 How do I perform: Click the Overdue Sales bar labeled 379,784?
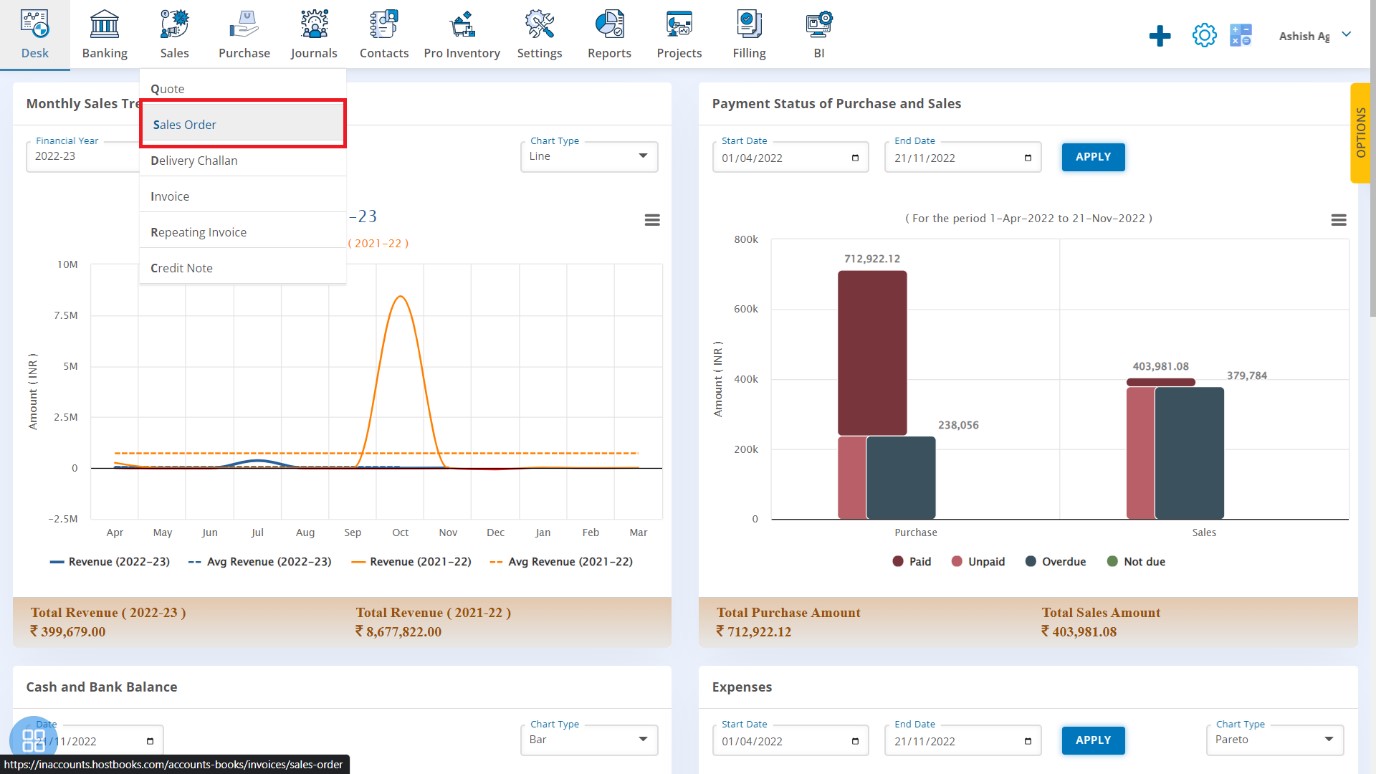pyautogui.click(x=1189, y=453)
